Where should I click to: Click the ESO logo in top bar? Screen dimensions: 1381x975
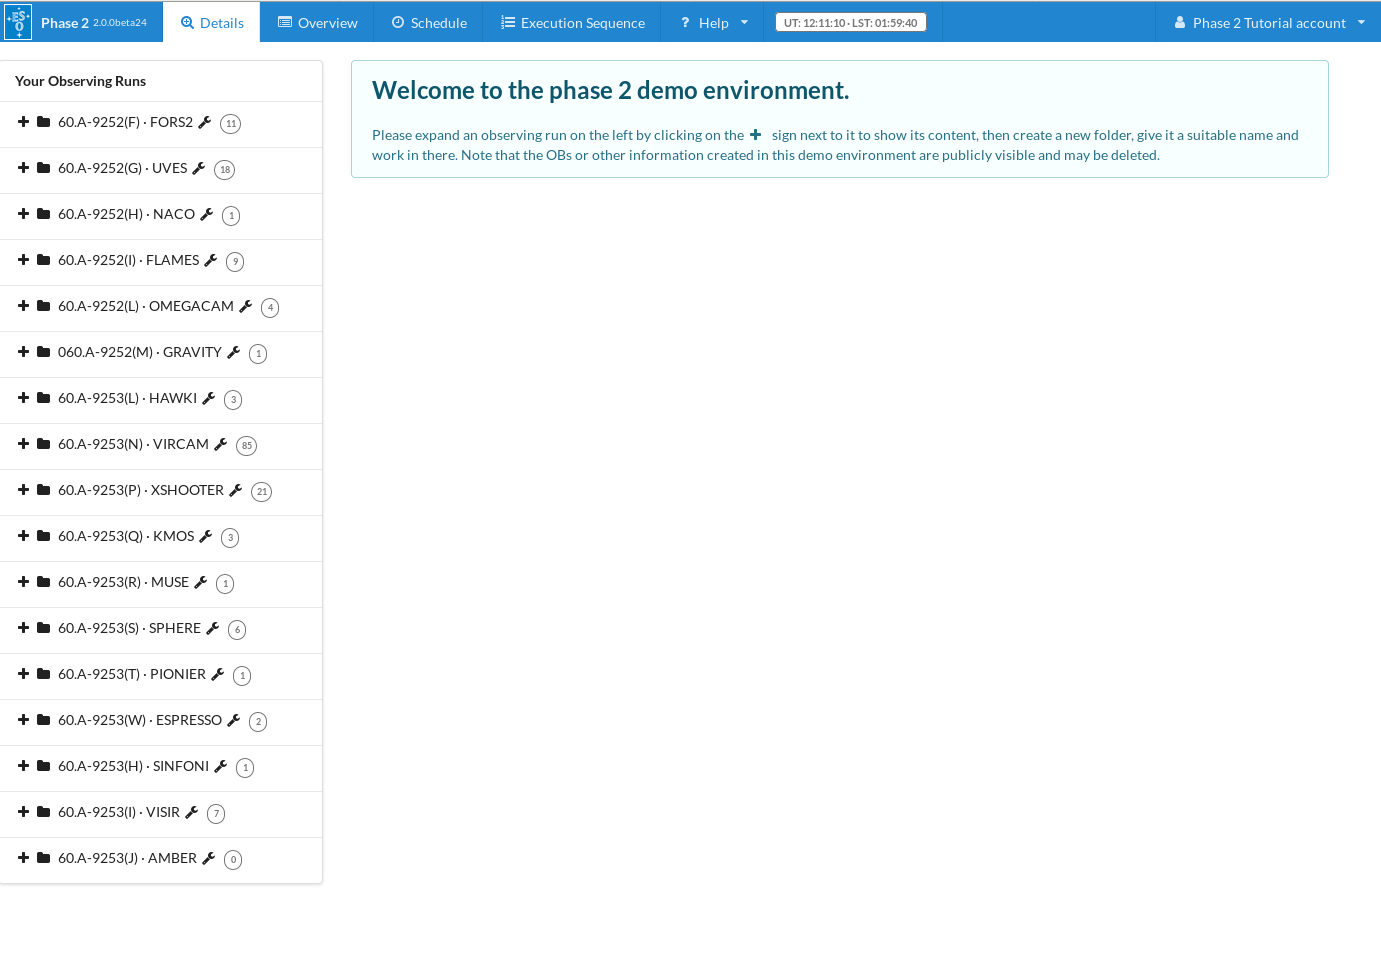[x=18, y=21]
